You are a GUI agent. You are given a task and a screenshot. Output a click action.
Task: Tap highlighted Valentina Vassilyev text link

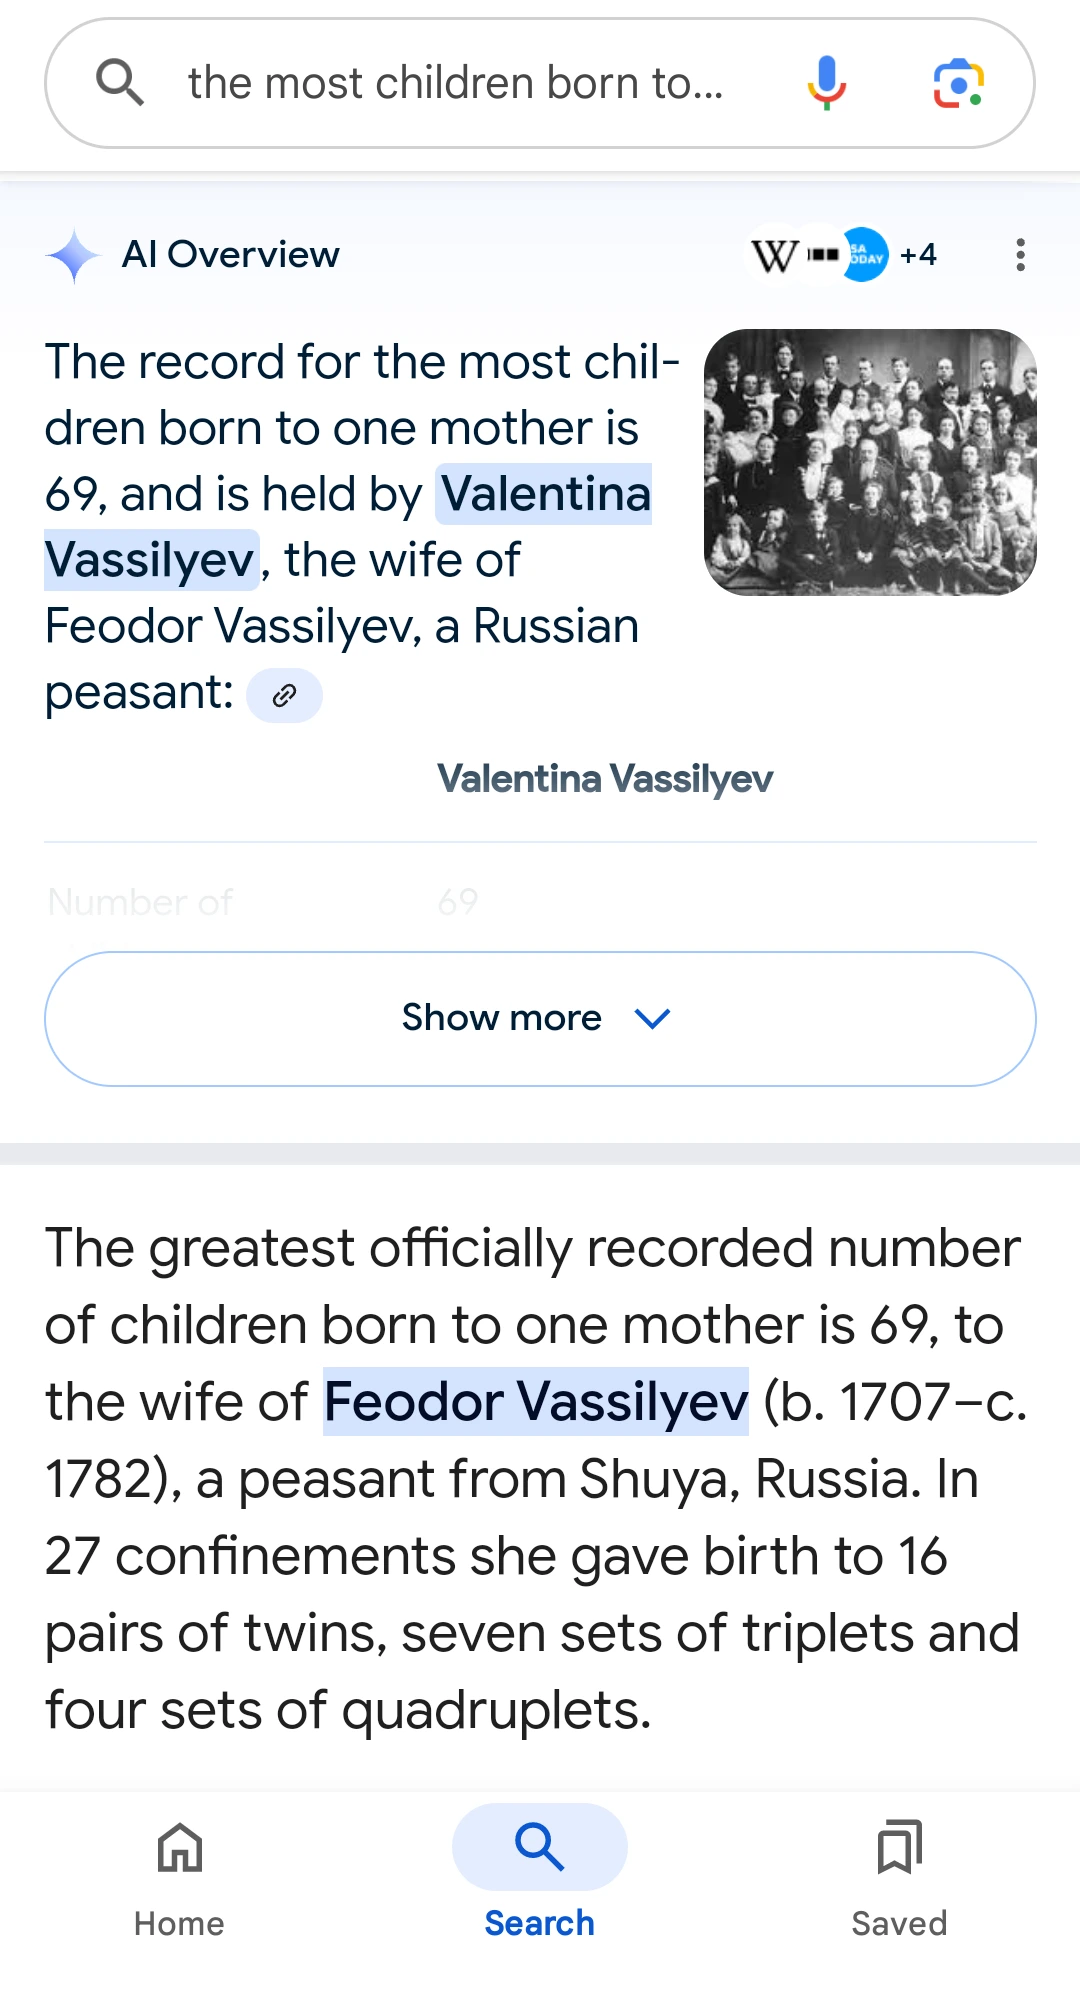click(348, 527)
